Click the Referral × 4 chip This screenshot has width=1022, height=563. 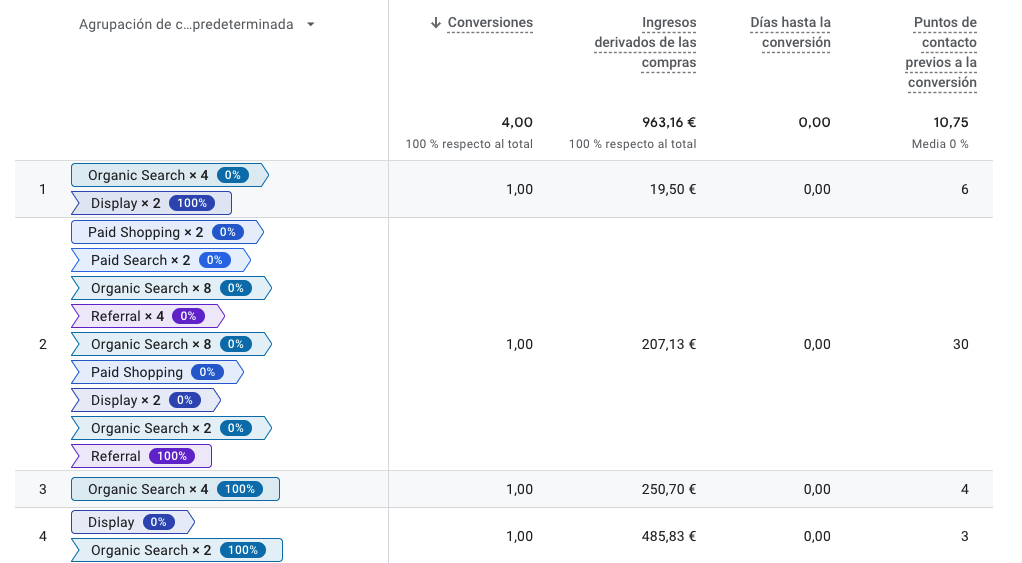click(x=147, y=316)
